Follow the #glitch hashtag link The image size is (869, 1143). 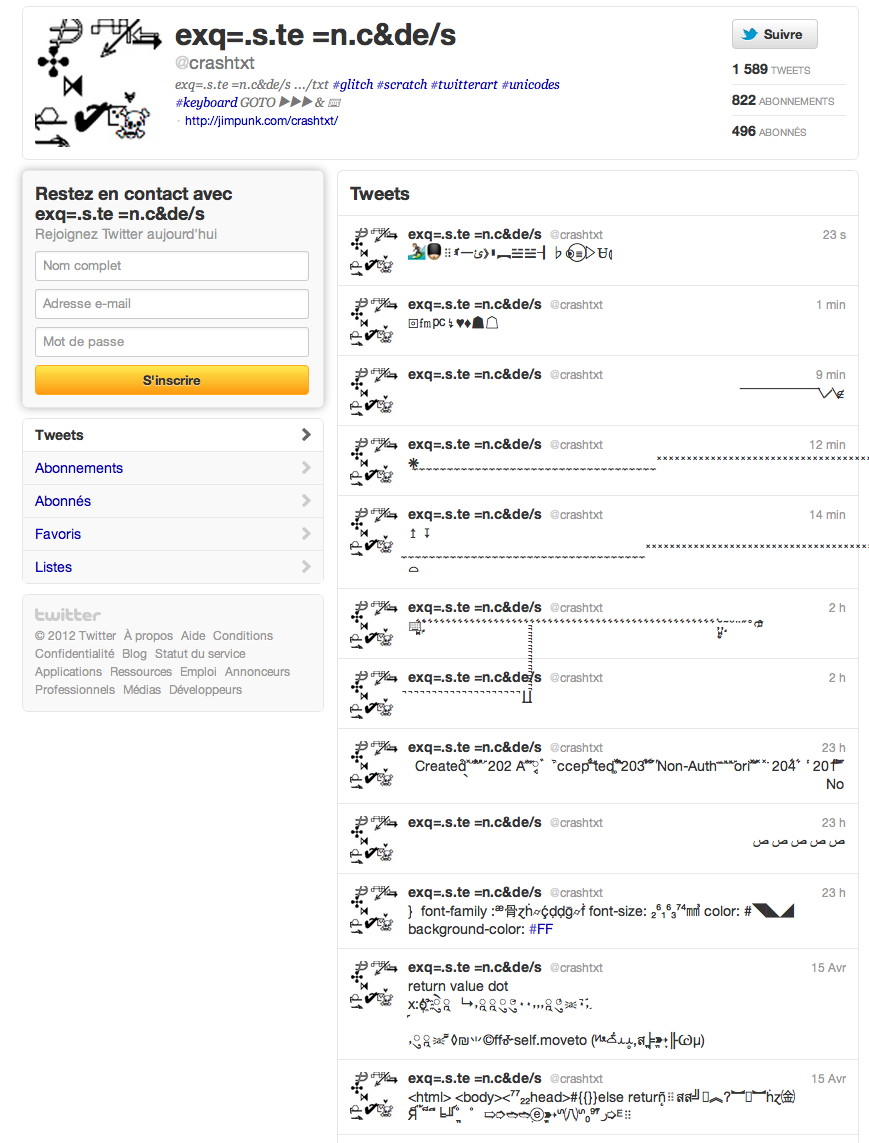(352, 85)
